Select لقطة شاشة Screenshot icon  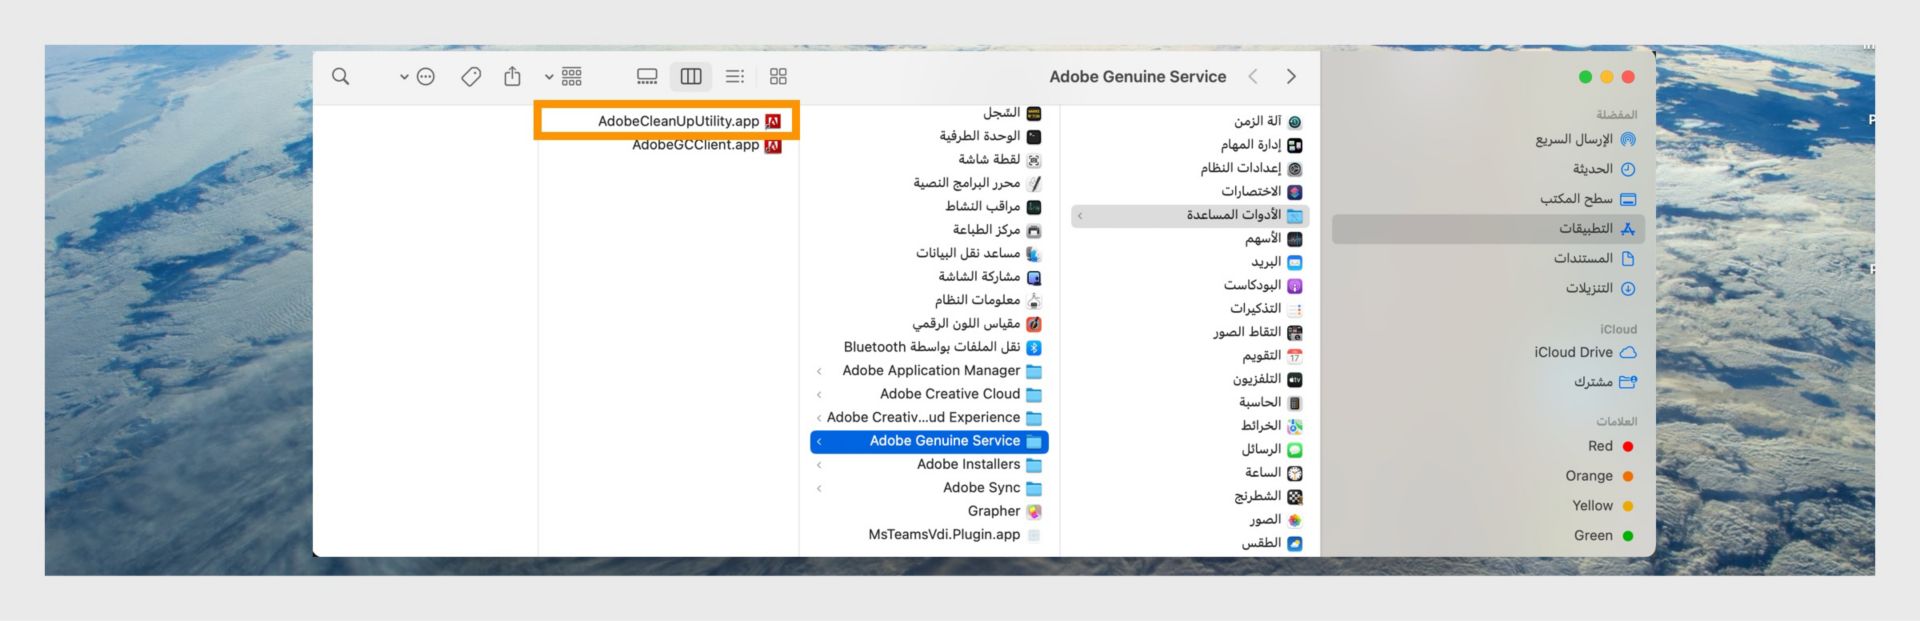point(1034,160)
